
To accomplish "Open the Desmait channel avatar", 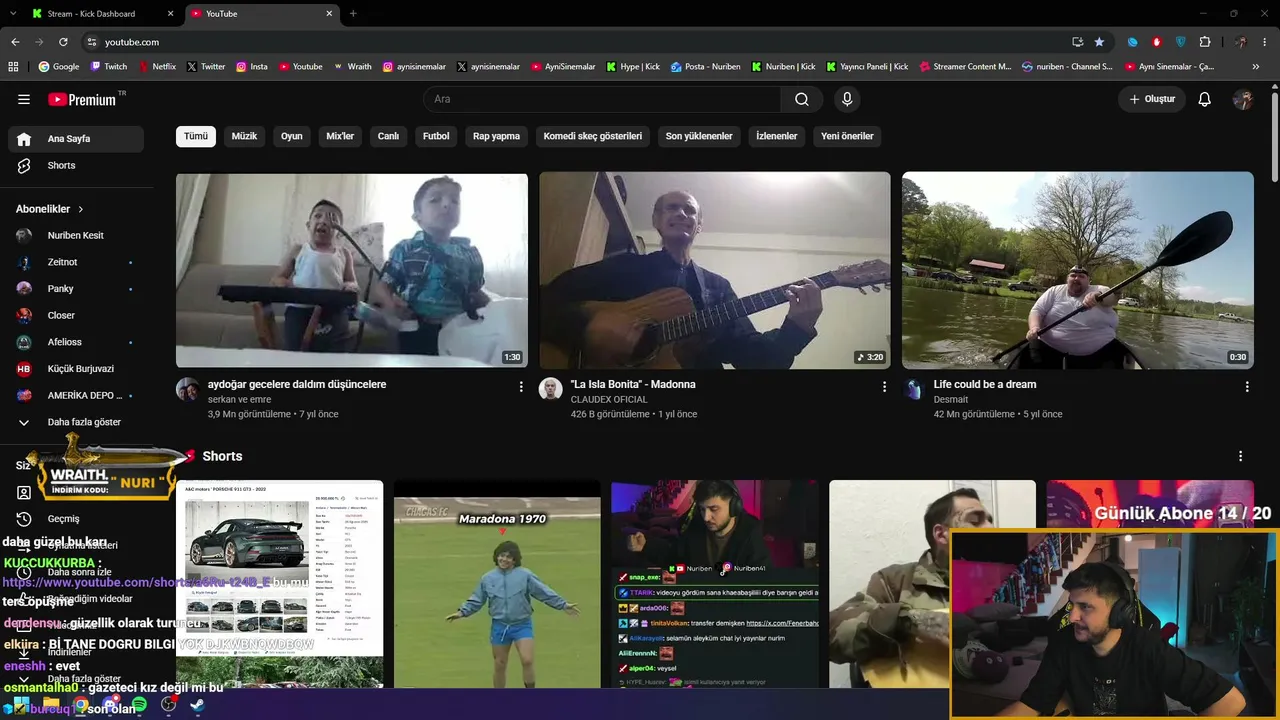I will (914, 389).
